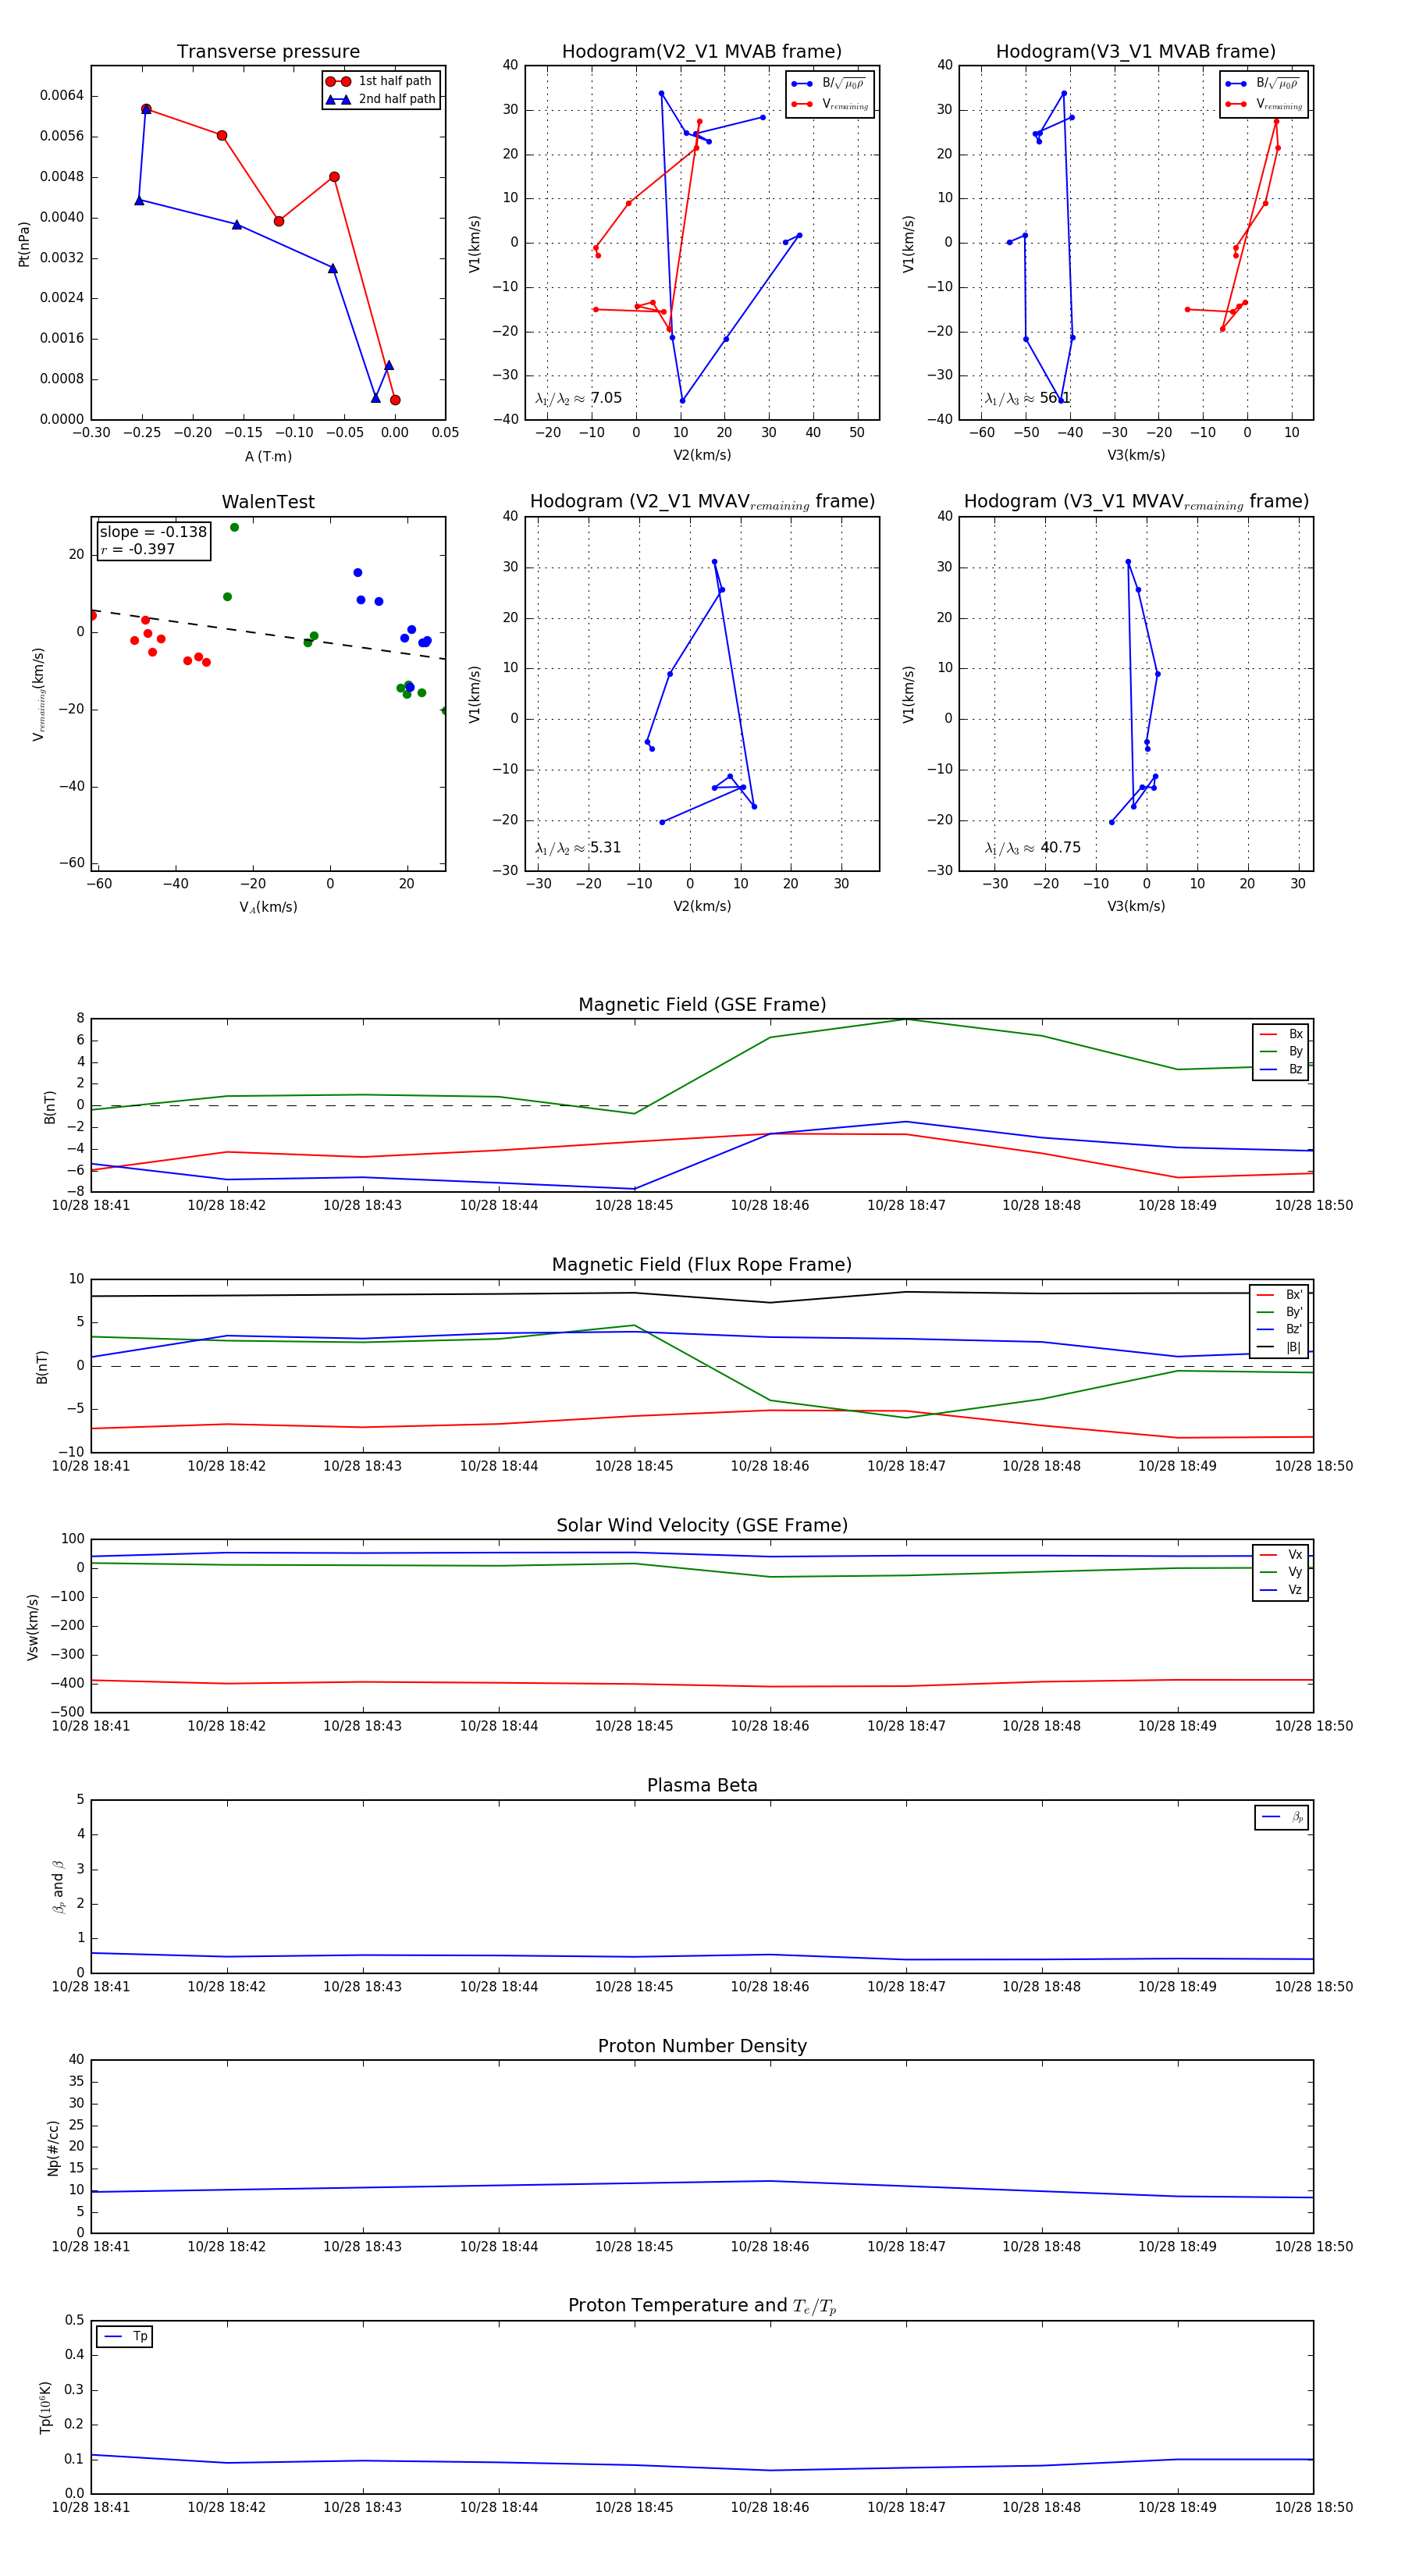The height and width of the screenshot is (2576, 1405).
Task: Click "10/28 18:47" tick under Plasma Beta panel
Action: click(906, 1987)
